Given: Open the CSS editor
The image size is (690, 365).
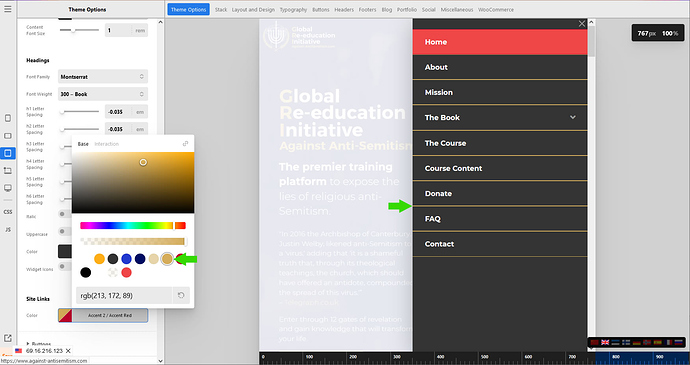Looking at the screenshot, I should pyautogui.click(x=8, y=212).
